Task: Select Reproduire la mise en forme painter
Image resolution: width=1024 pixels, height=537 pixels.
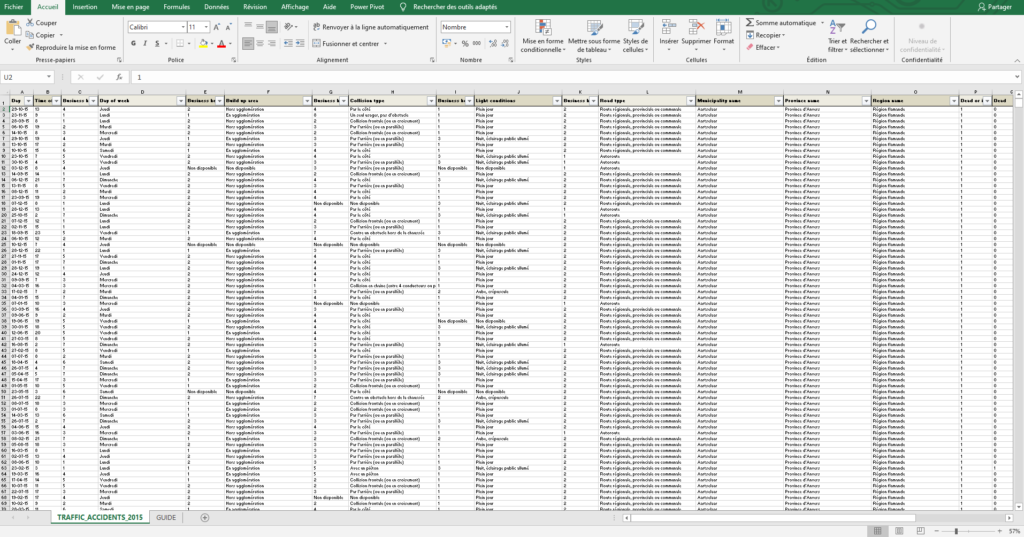Action: pyautogui.click(x=71, y=48)
